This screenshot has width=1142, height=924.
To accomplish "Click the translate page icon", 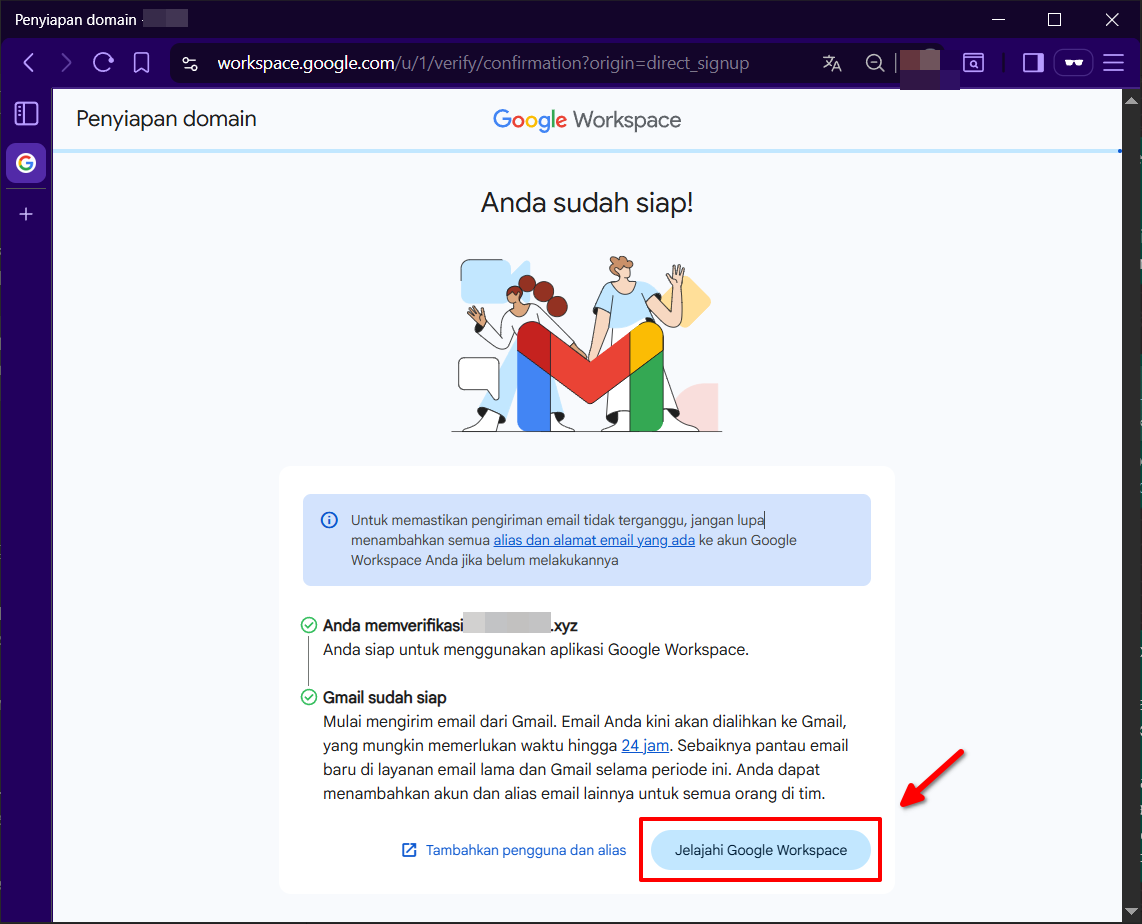I will (832, 63).
